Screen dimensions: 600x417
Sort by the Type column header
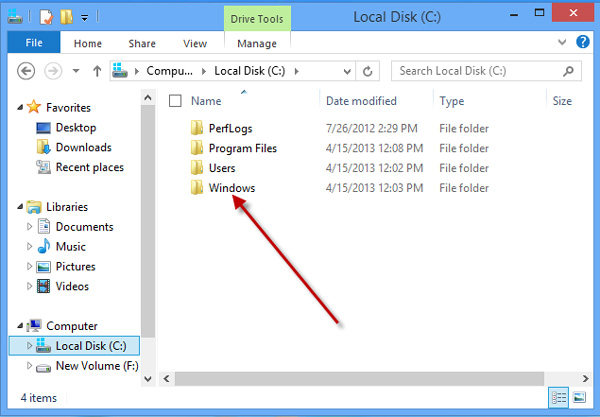click(452, 101)
